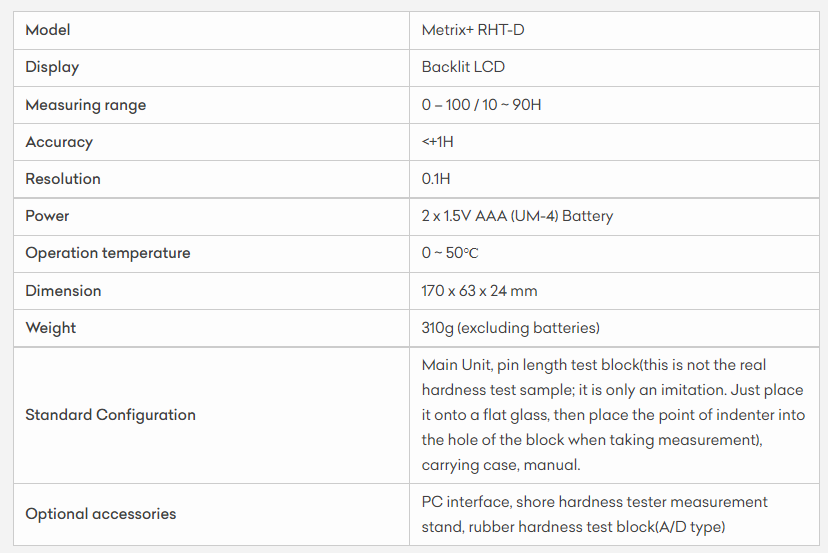Click the "Measuring range" label

click(x=85, y=105)
